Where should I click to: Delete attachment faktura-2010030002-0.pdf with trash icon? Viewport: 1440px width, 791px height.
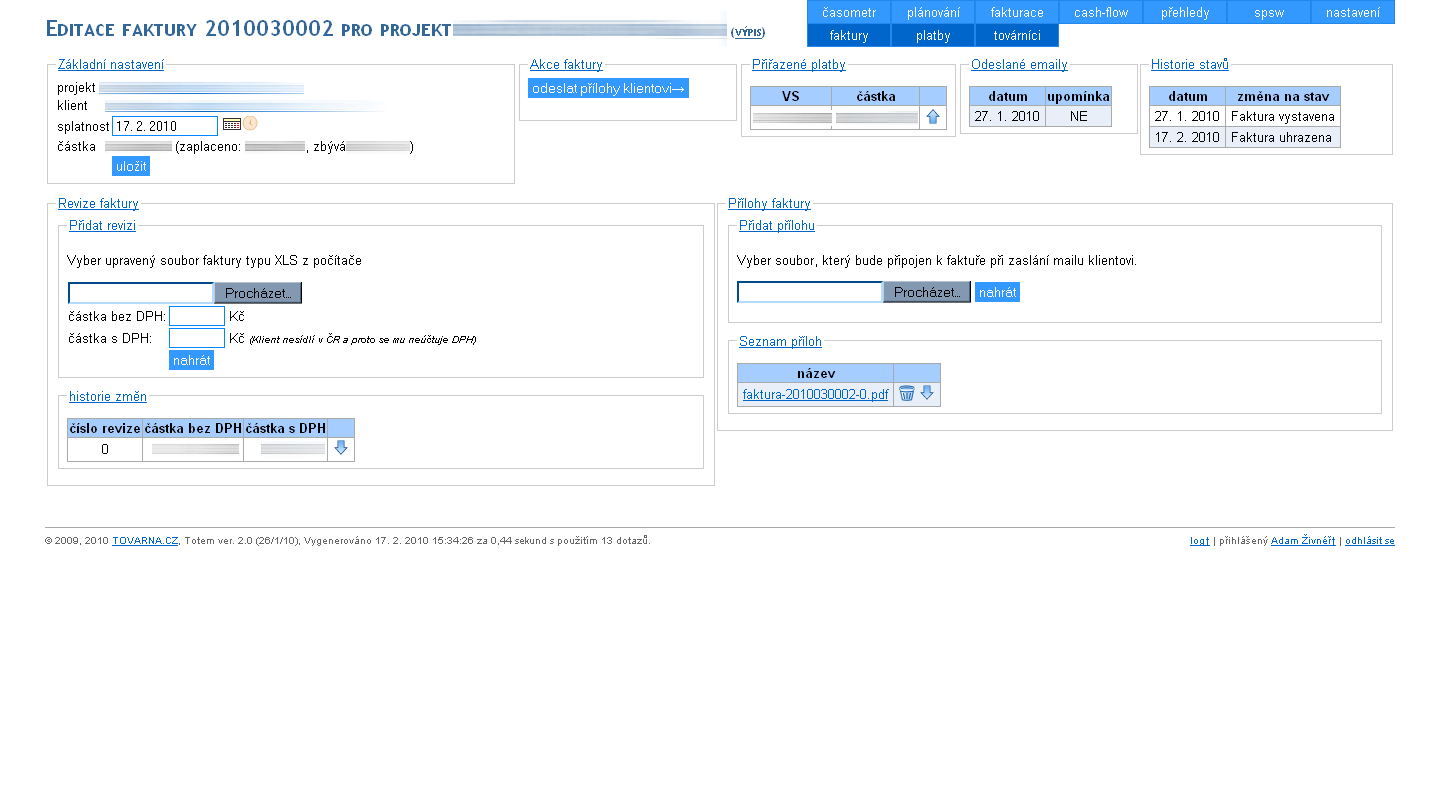[x=907, y=394]
